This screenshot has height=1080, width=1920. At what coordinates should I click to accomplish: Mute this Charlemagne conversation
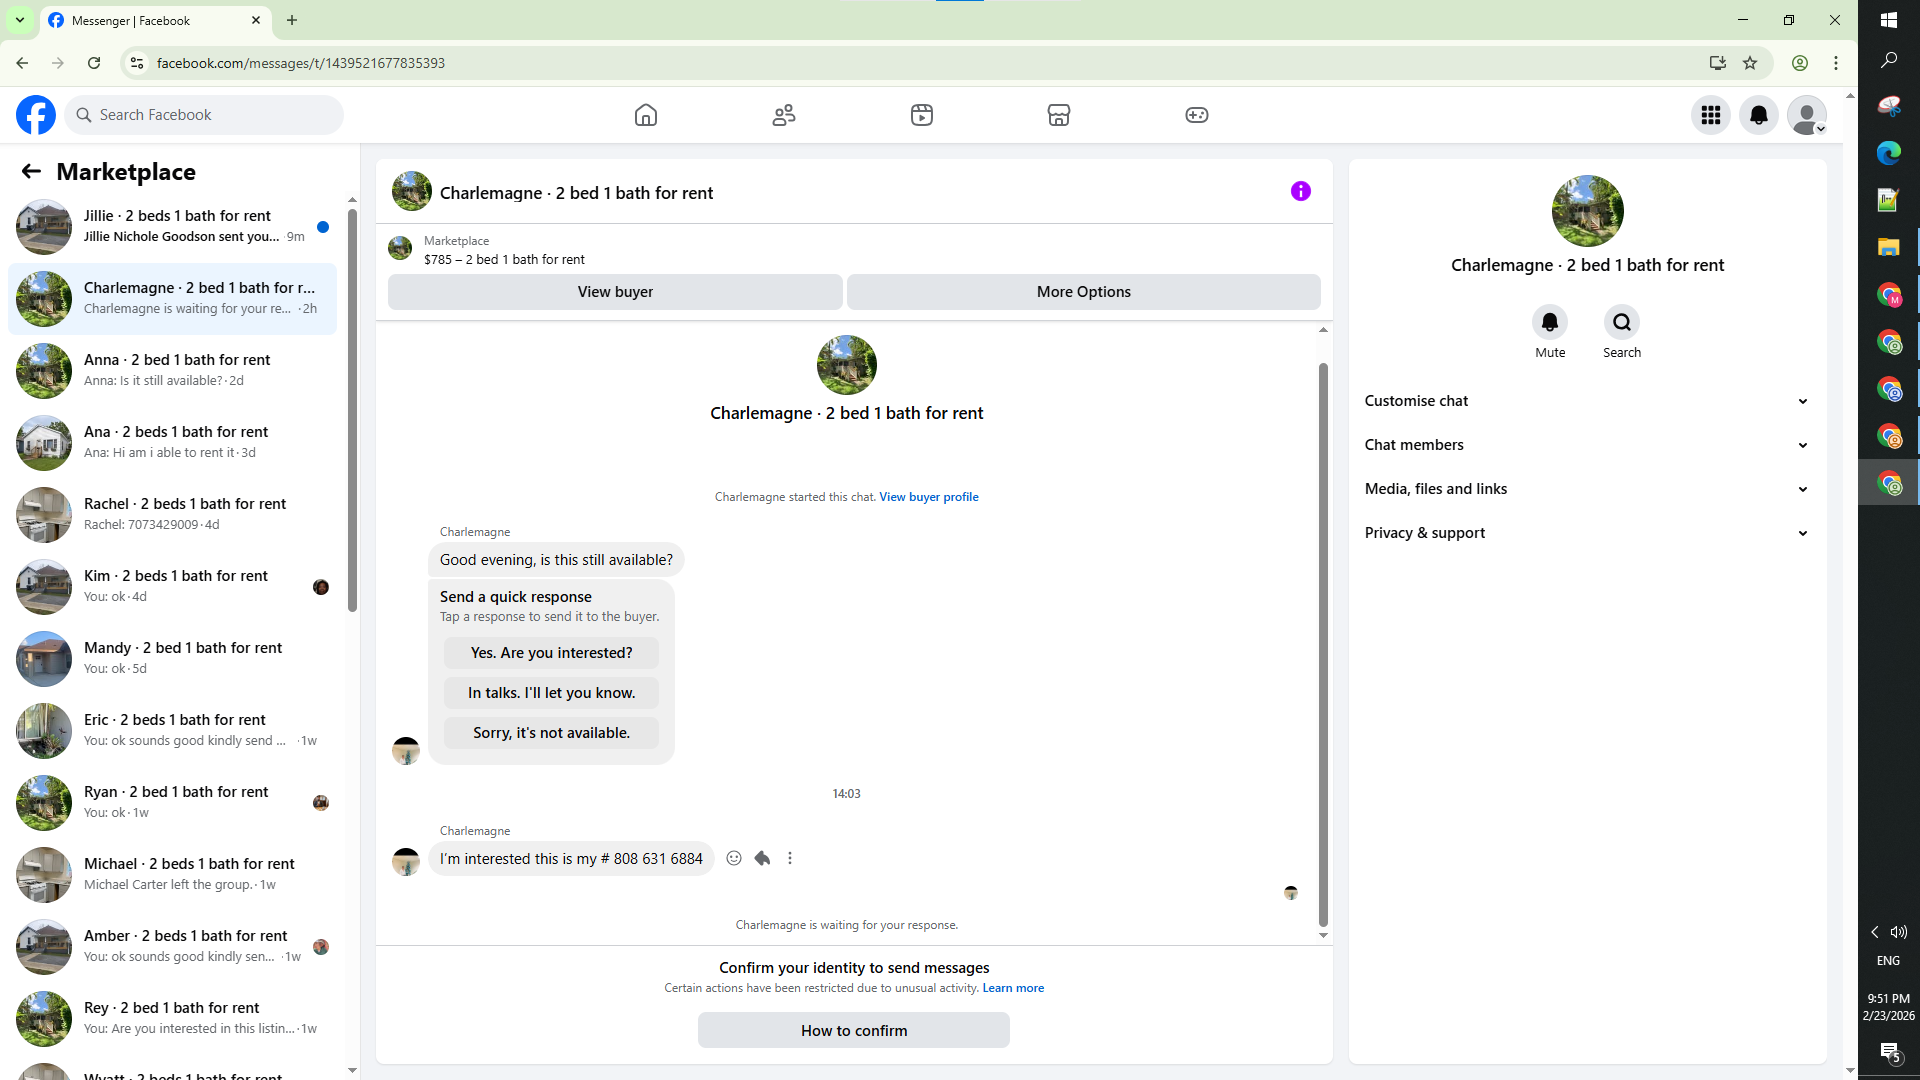pos(1550,322)
